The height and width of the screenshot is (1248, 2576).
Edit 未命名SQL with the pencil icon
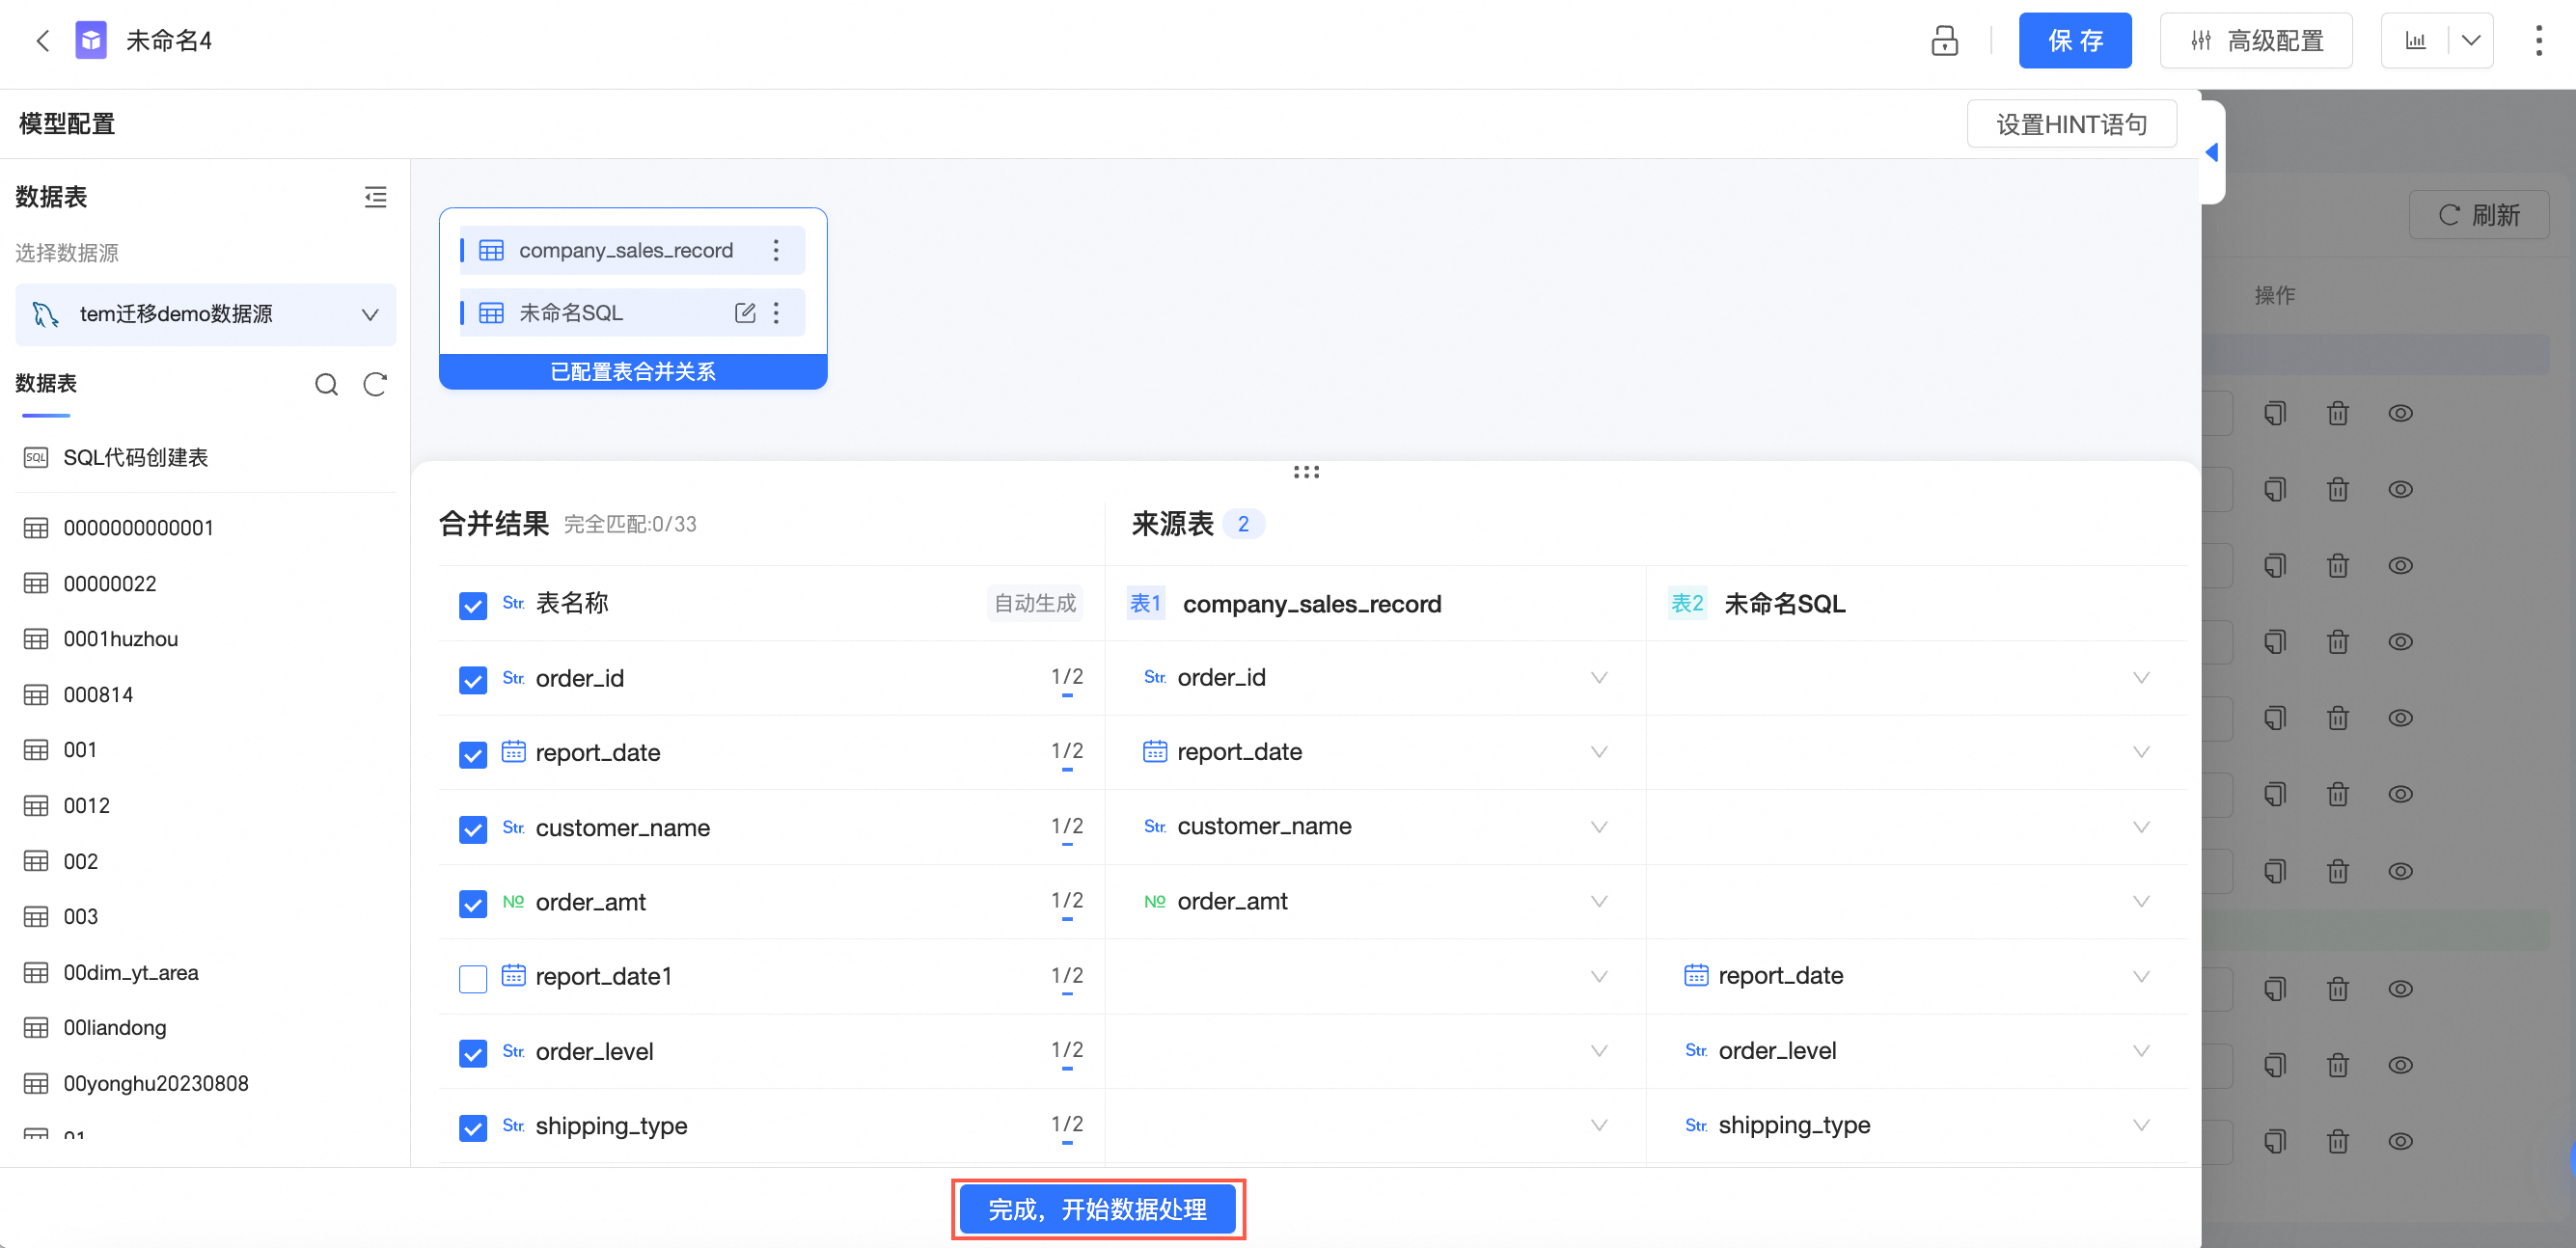[744, 313]
